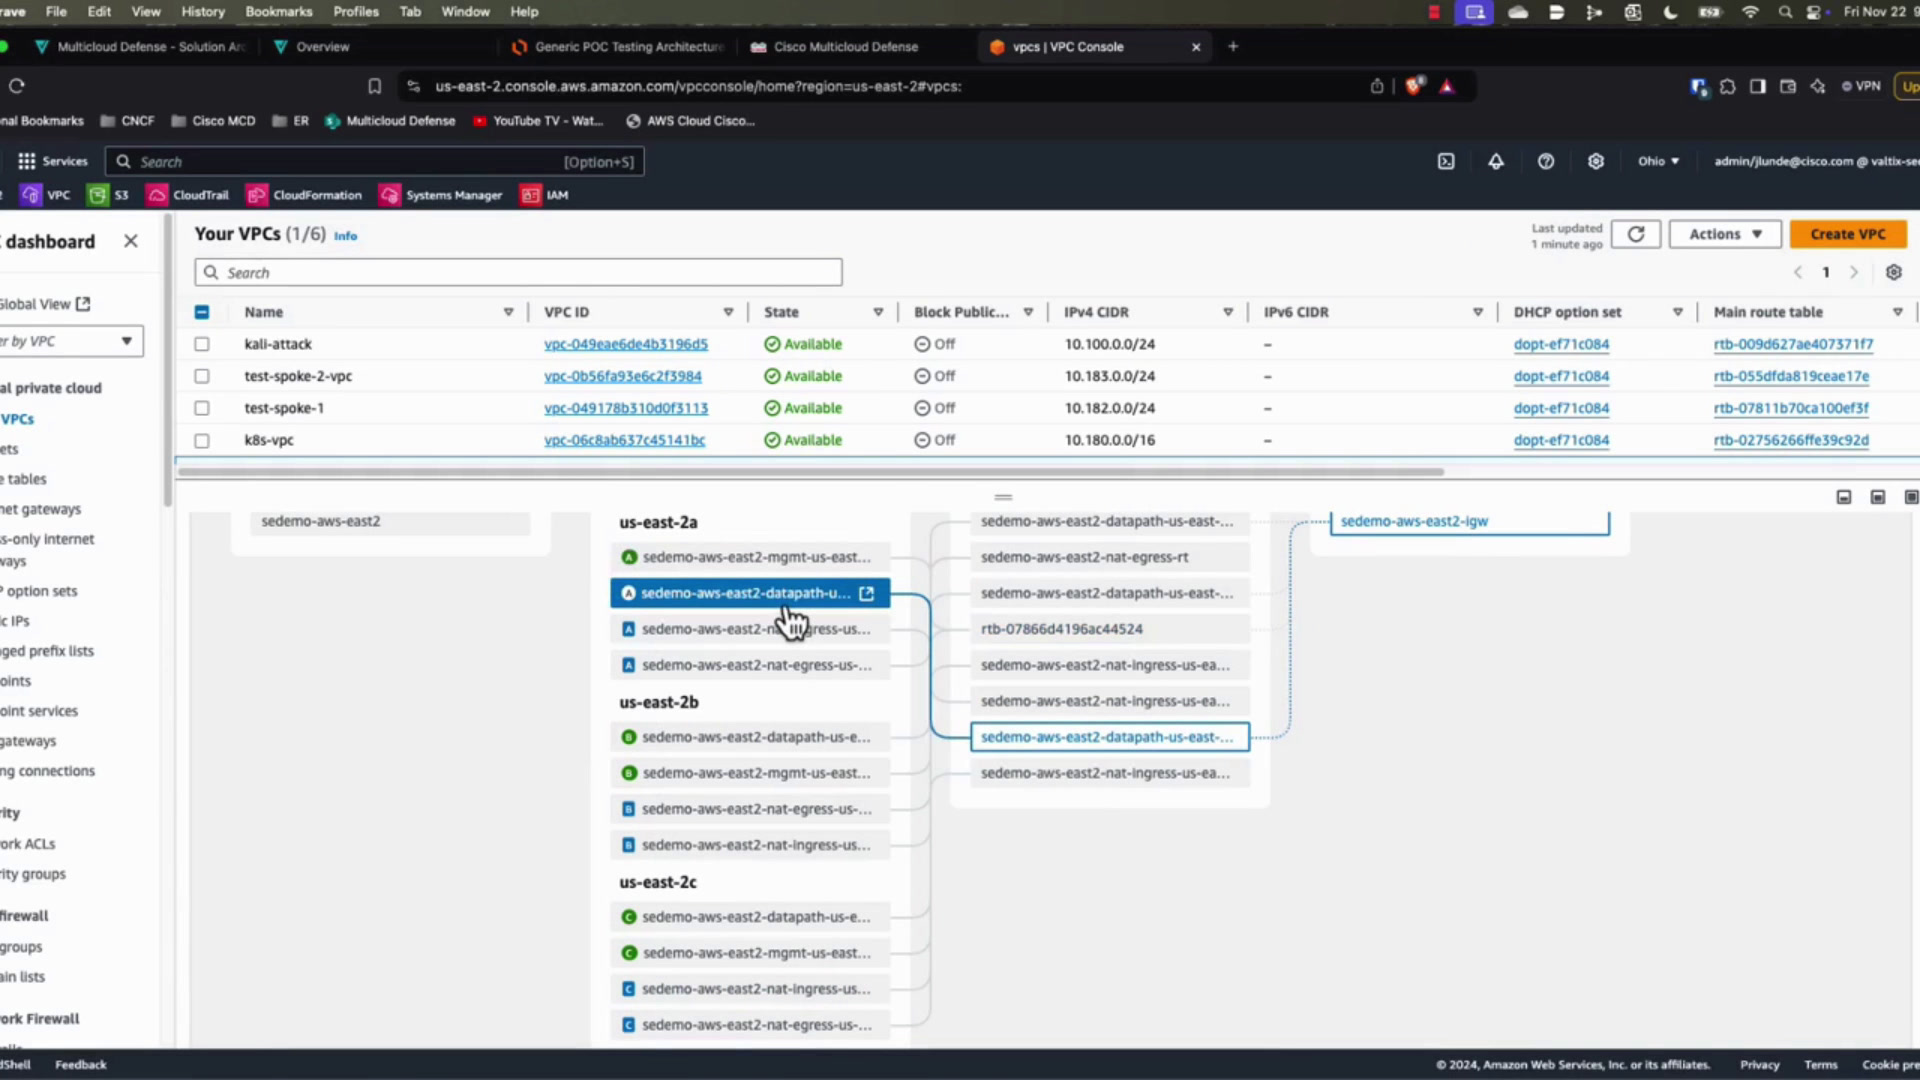Open route table rtb-02756266ffe39c92d link

1791,440
